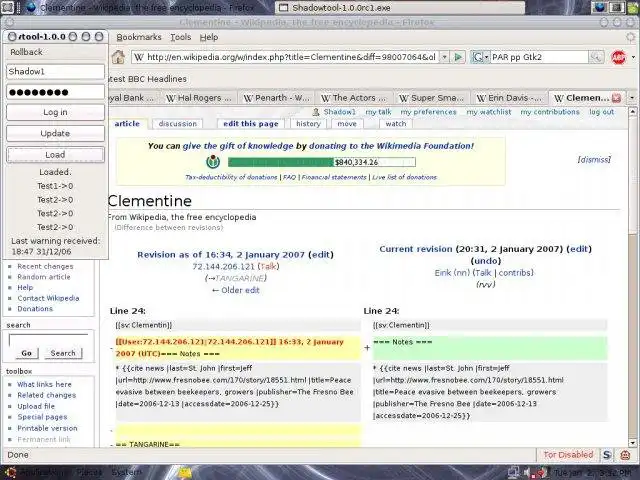Open the article tab on Wikipedia
This screenshot has width=640, height=480.
(x=127, y=124)
